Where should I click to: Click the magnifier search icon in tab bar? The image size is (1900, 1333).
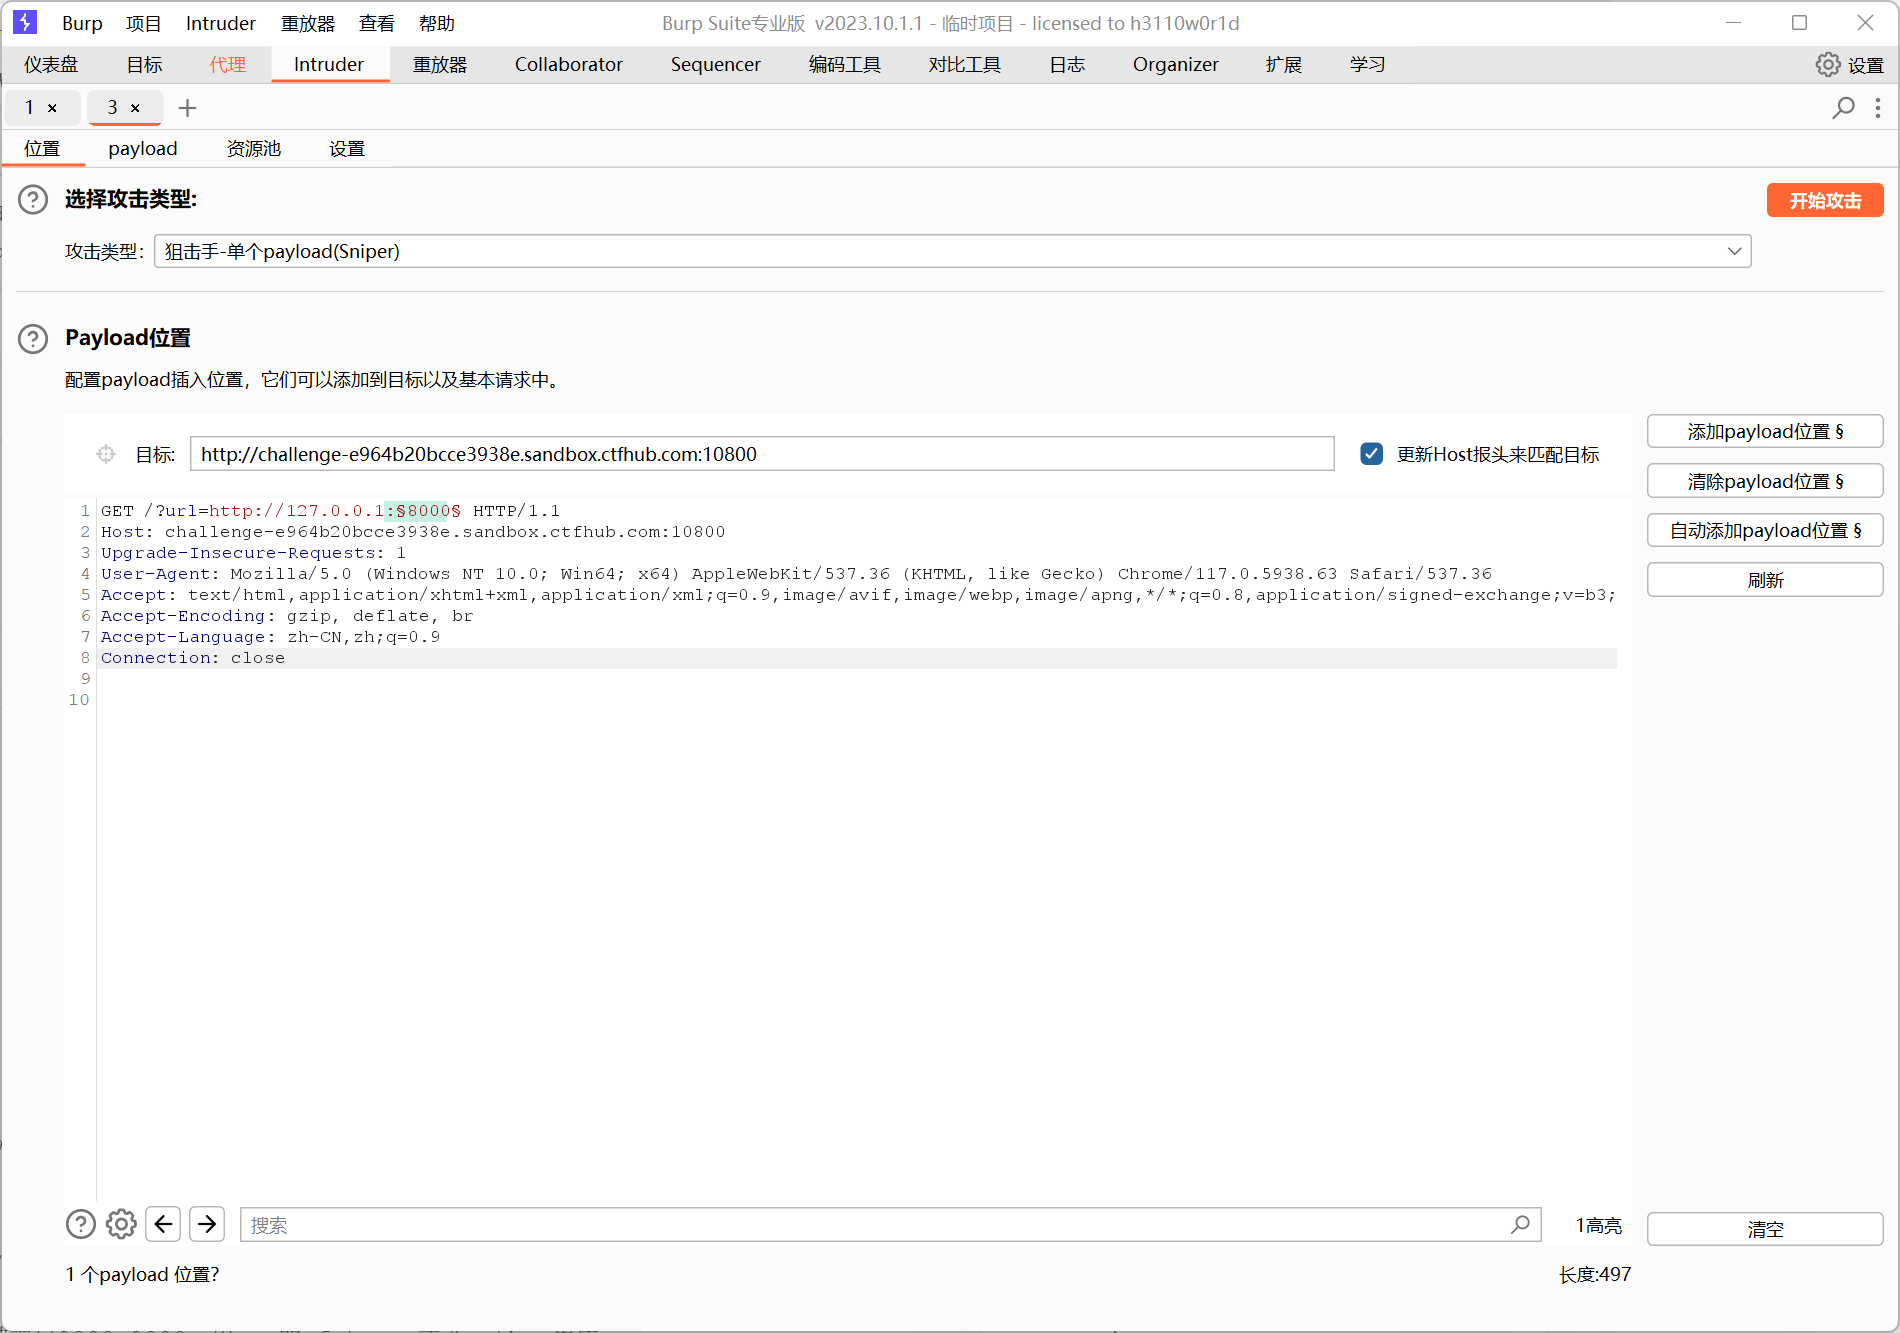pyautogui.click(x=1843, y=108)
